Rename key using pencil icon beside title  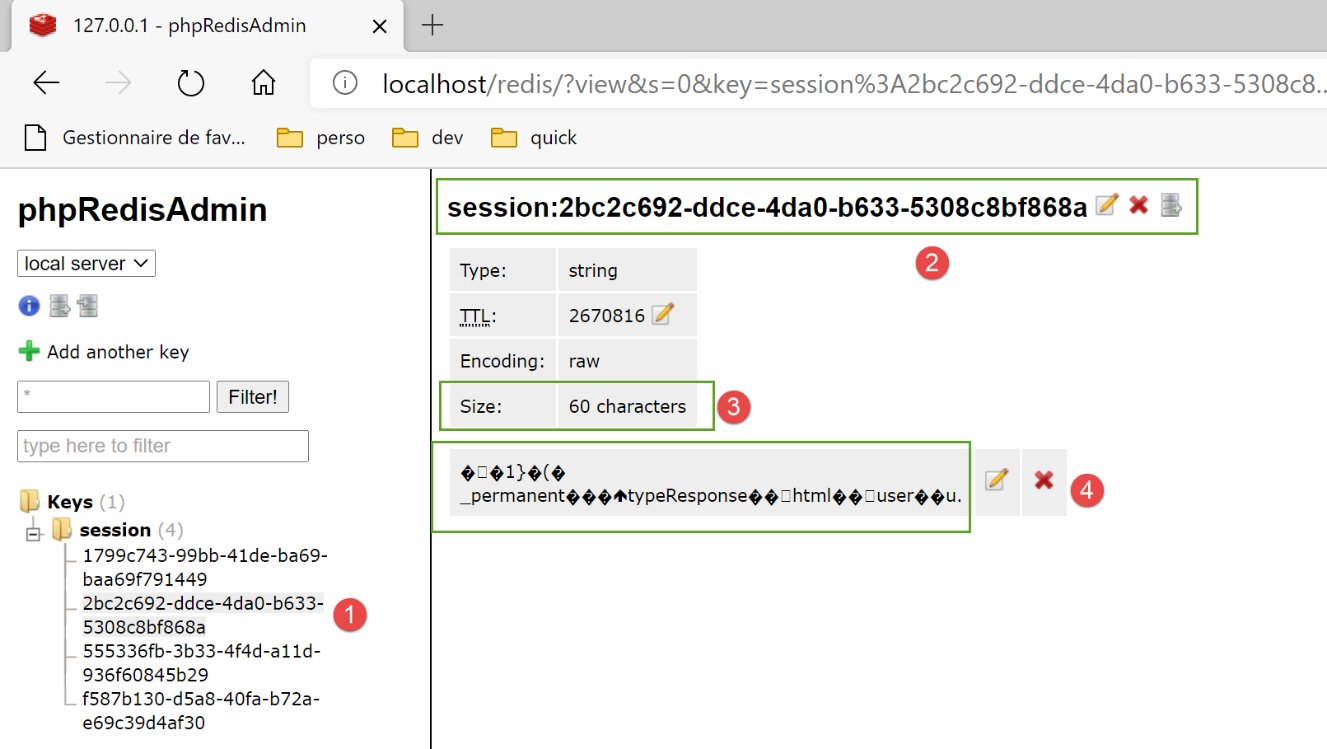[1106, 206]
